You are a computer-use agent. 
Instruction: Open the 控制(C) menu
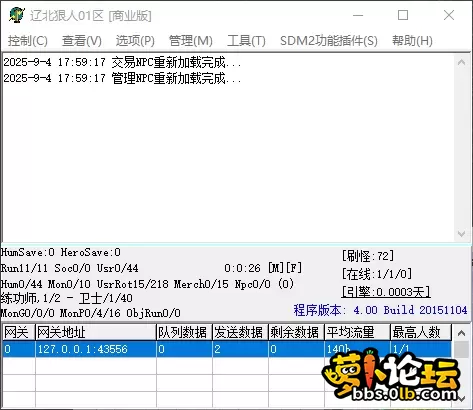(x=28, y=41)
